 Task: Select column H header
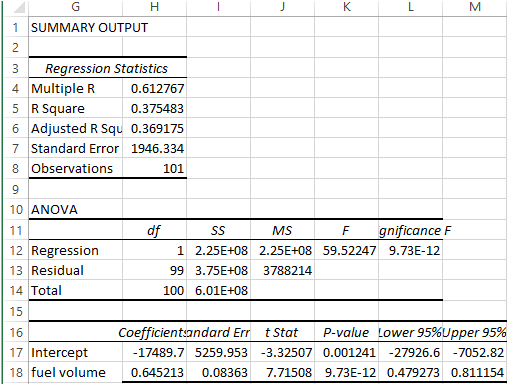(154, 7)
